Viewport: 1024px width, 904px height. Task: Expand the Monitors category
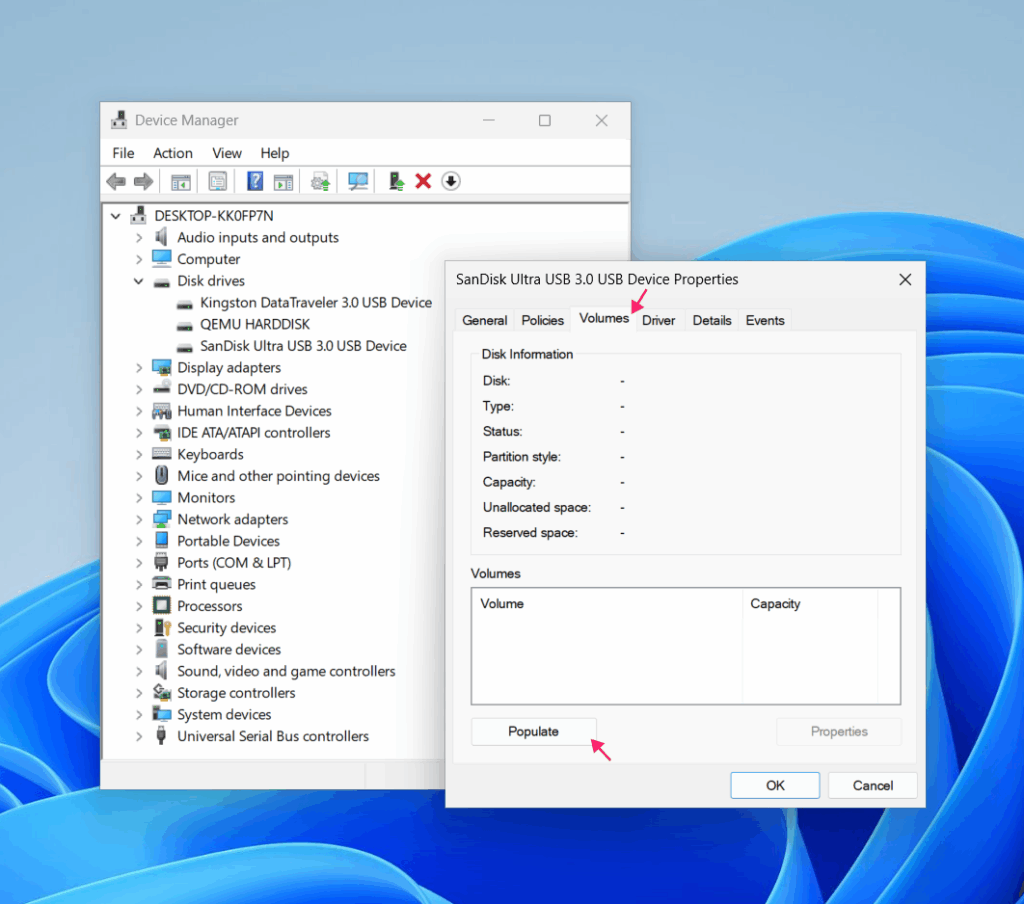pos(138,498)
